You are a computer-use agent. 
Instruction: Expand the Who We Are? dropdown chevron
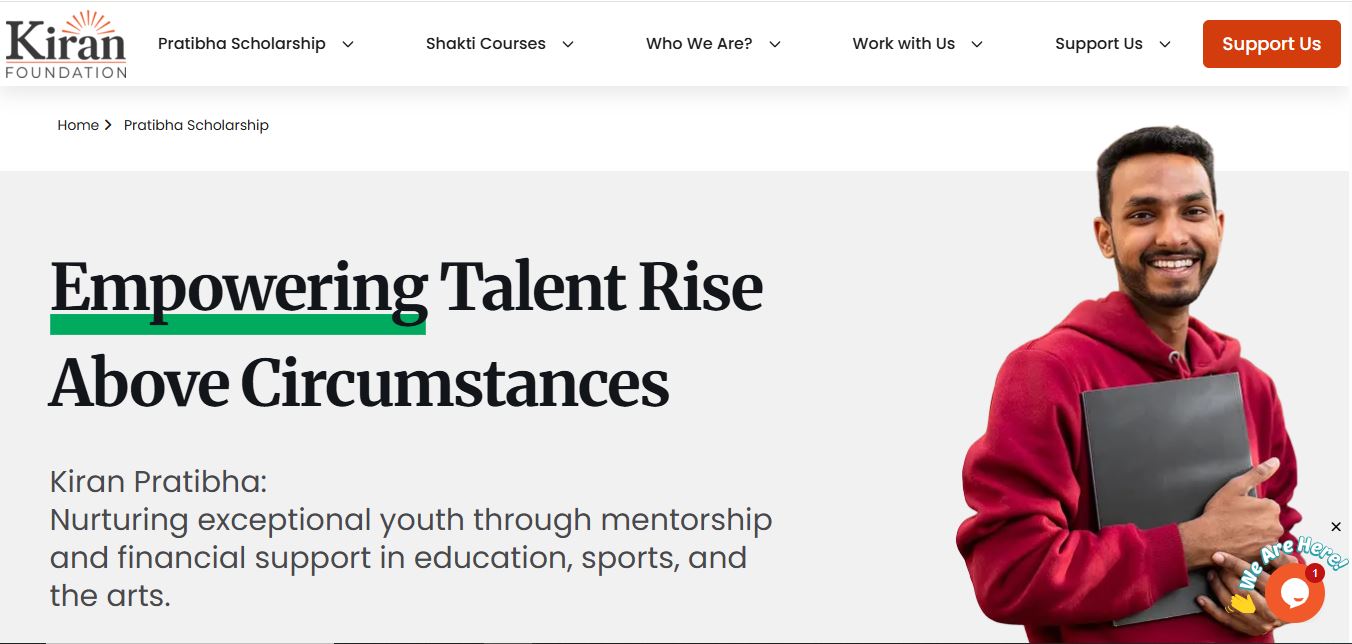point(775,44)
